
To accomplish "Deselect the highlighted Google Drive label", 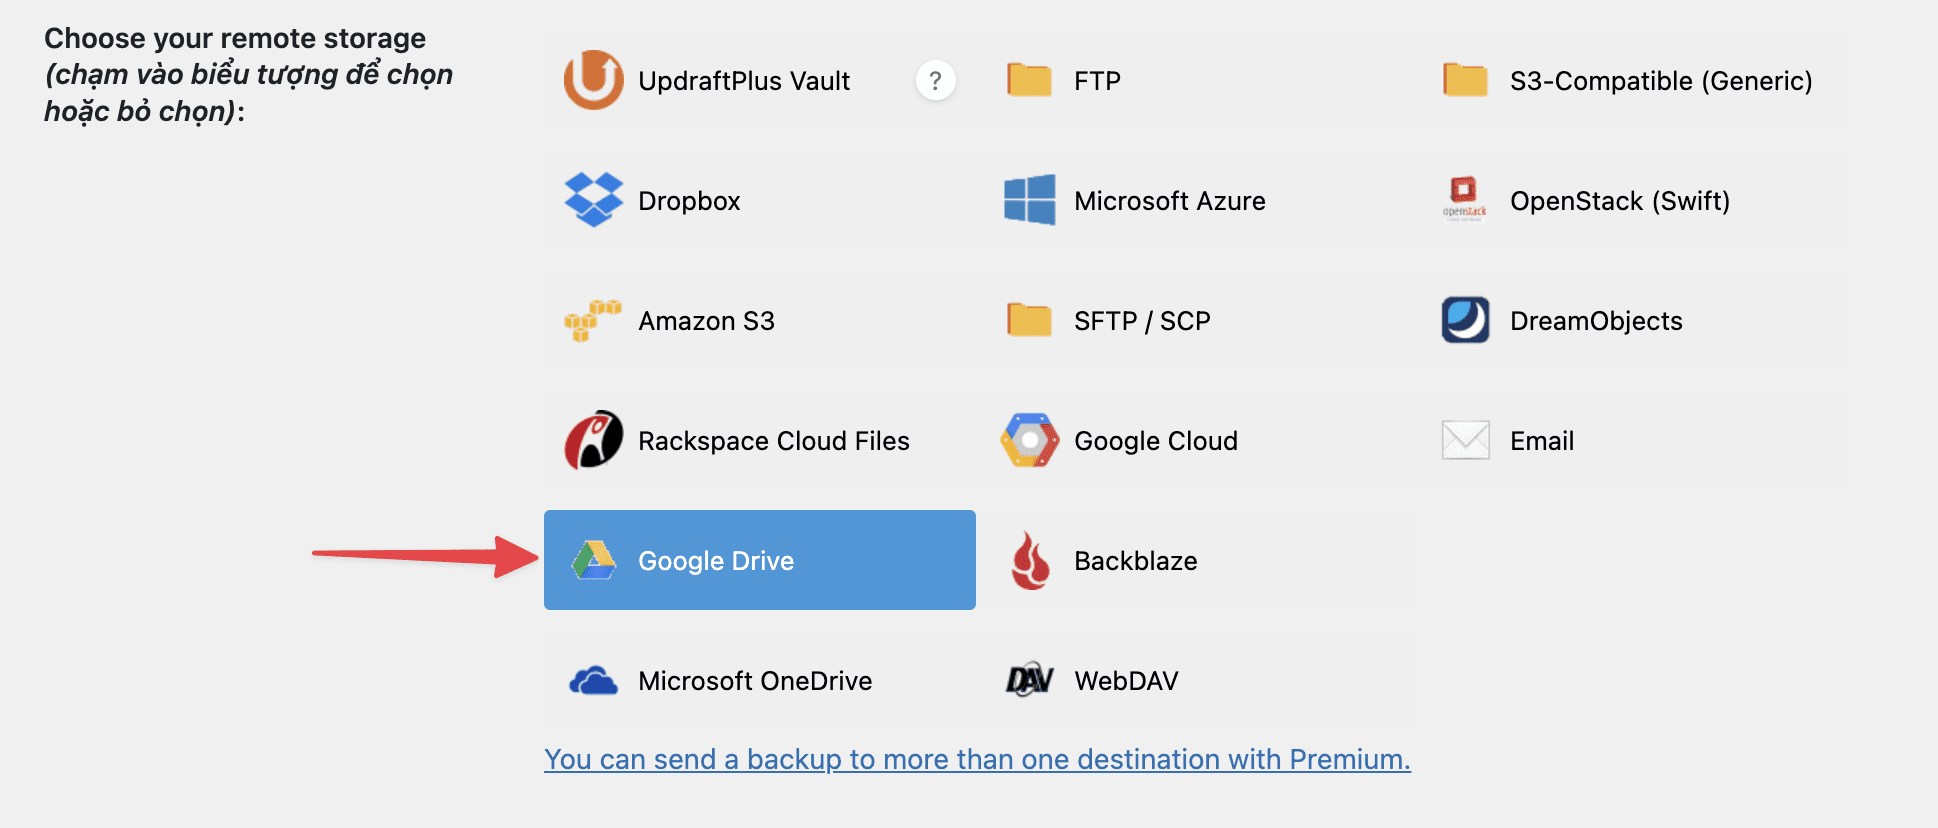I will pyautogui.click(x=716, y=561).
